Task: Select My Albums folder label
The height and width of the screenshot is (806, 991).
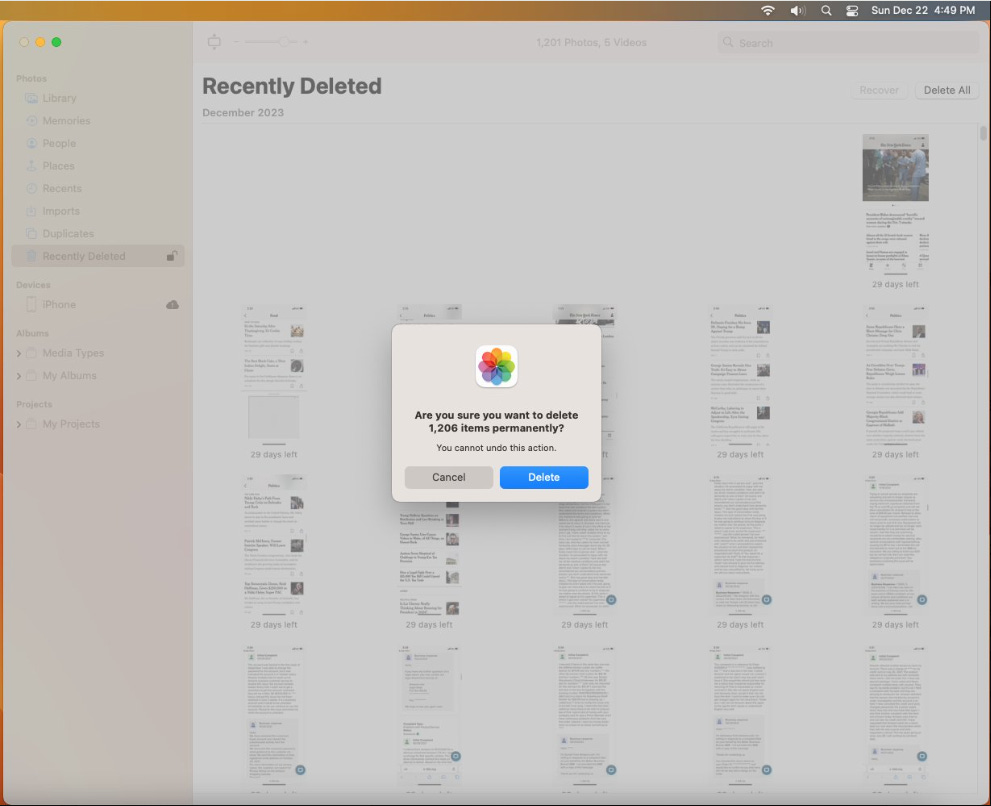Action: pyautogui.click(x=70, y=376)
